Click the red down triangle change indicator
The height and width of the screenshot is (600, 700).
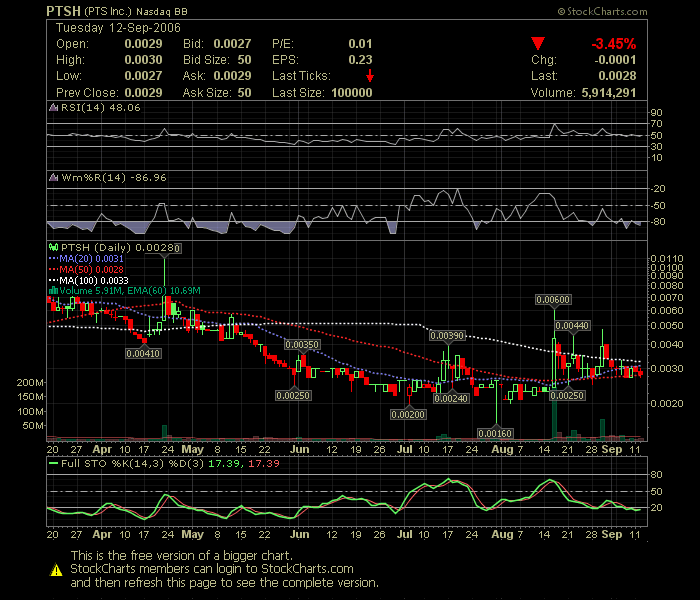[538, 45]
